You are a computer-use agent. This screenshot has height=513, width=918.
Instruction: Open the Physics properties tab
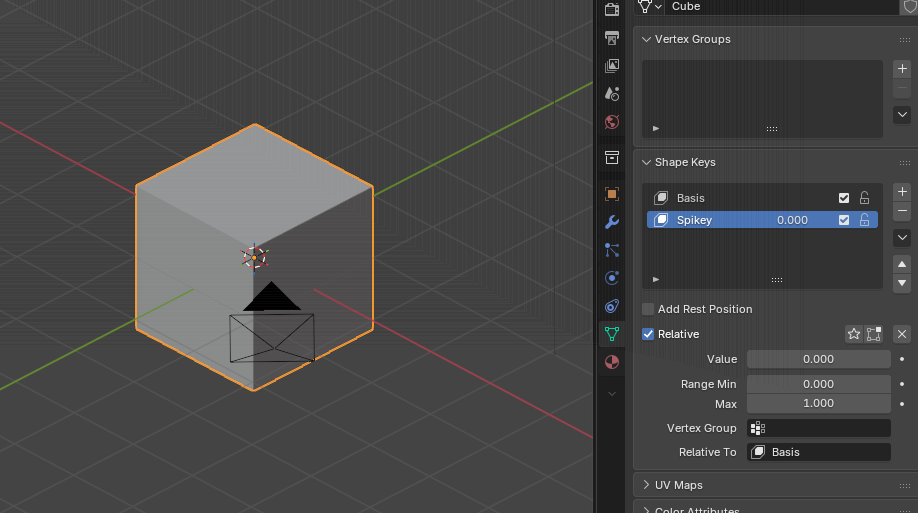tap(612, 278)
